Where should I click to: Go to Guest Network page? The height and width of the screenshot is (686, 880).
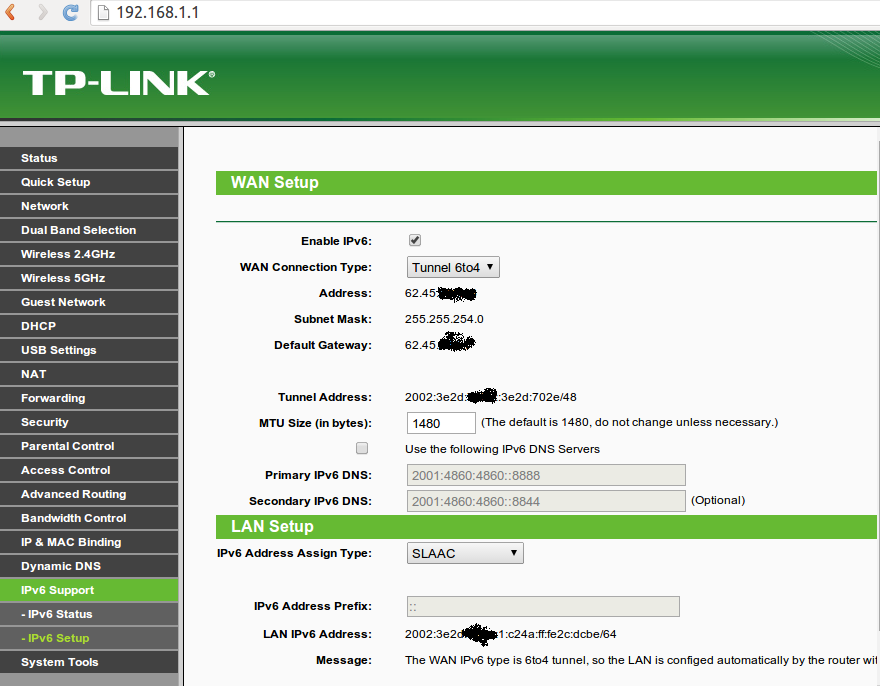tap(89, 302)
